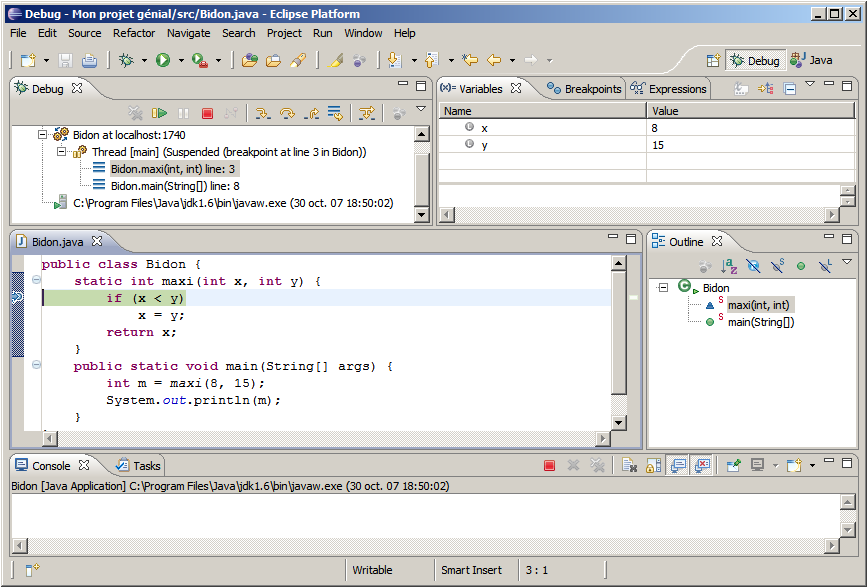The image size is (868, 588).
Task: Toggle Scroll Lock in Console toolbar
Action: [653, 466]
